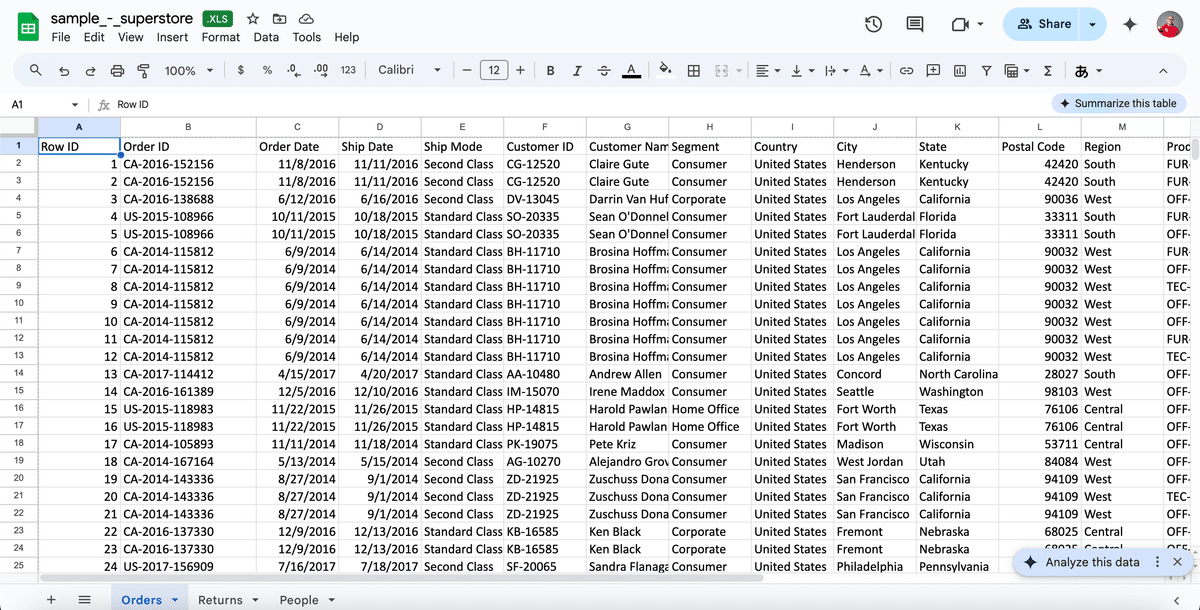Switch to the Returns sheet
The height and width of the screenshot is (610, 1200).
click(x=222, y=600)
